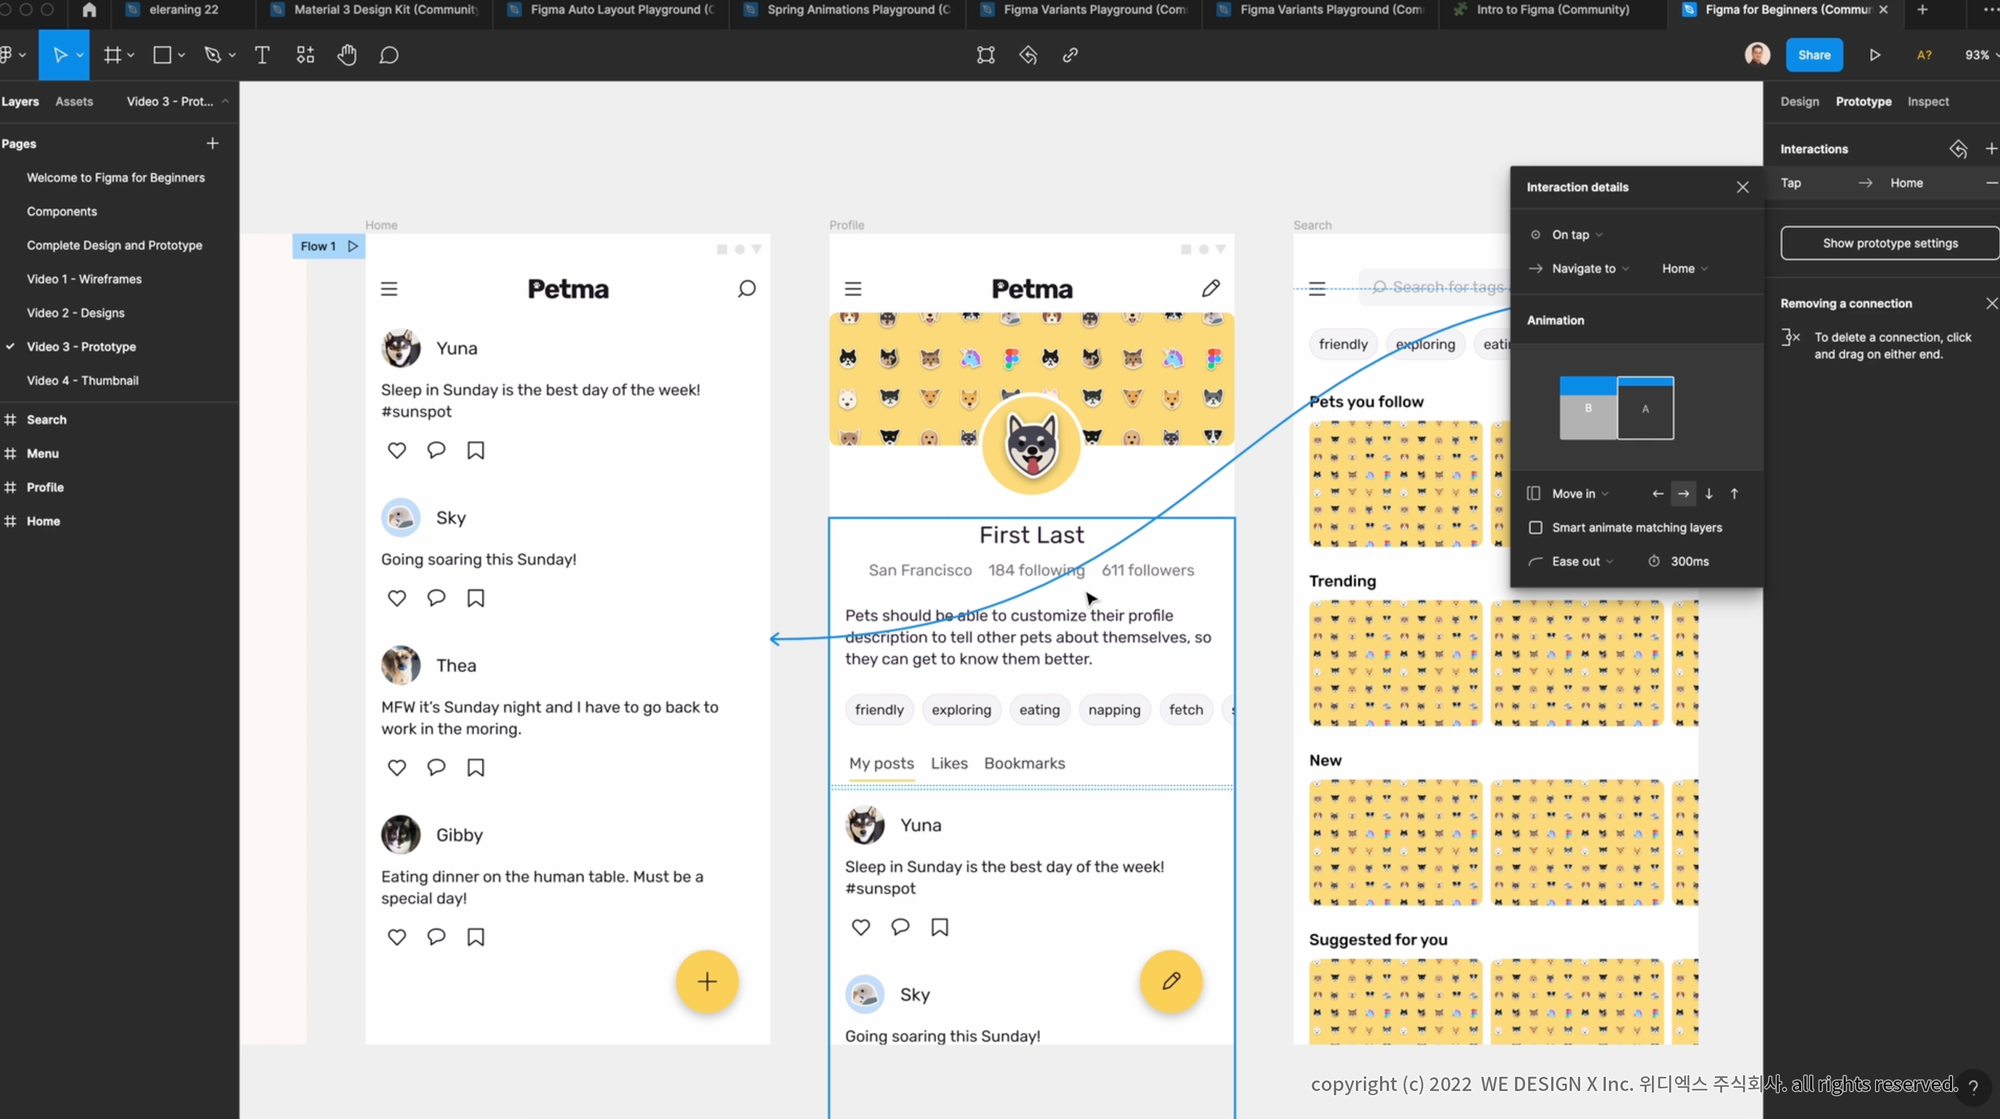Choose right arrow animation direction
This screenshot has height=1119, width=2000.
(1683, 493)
